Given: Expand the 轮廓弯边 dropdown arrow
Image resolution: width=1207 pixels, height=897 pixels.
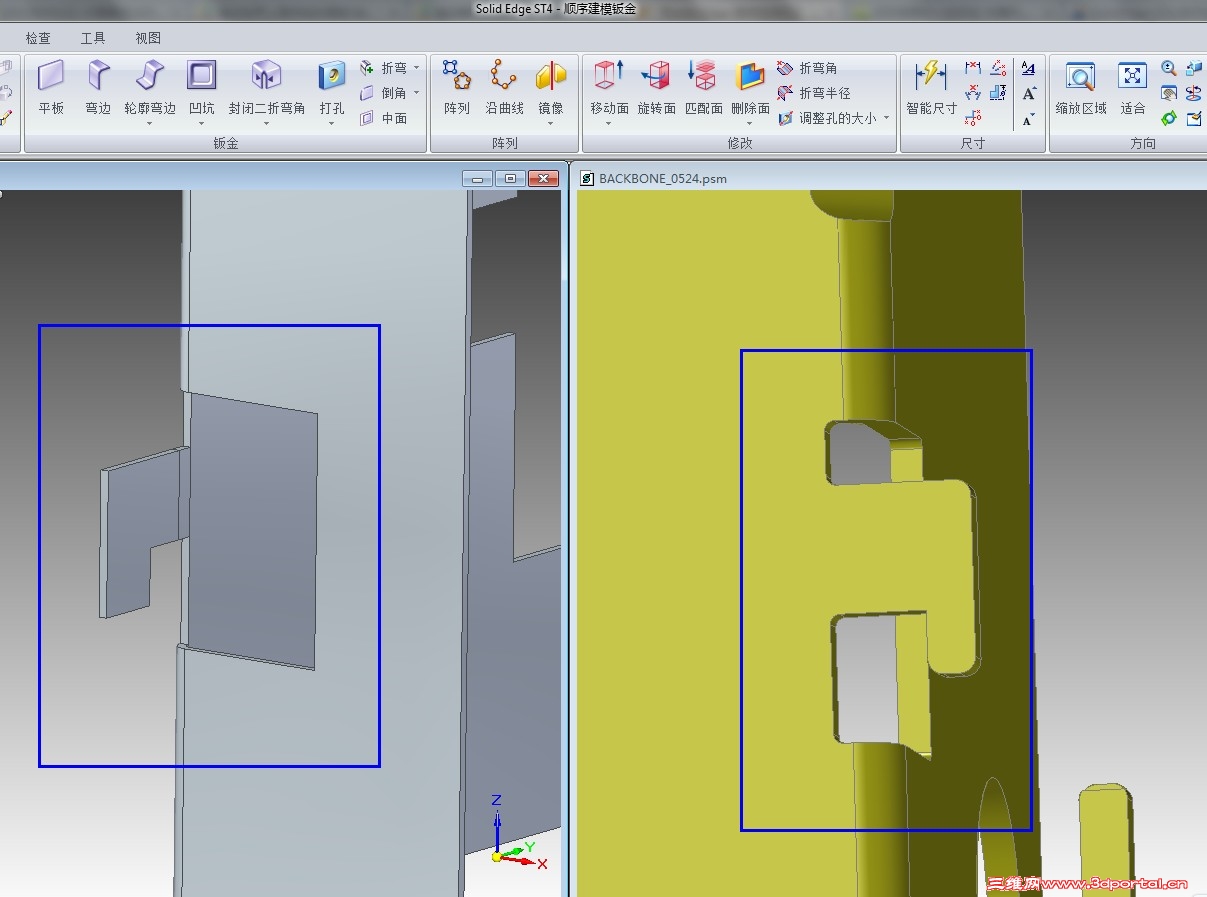Looking at the screenshot, I should [150, 124].
